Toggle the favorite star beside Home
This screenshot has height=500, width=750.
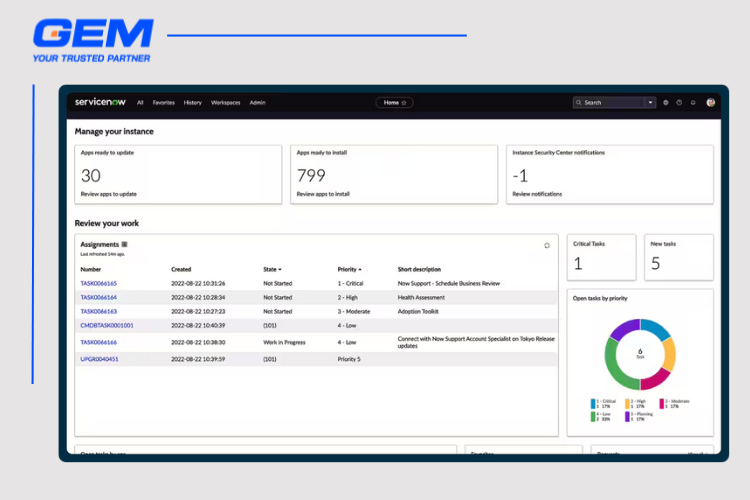pos(404,102)
